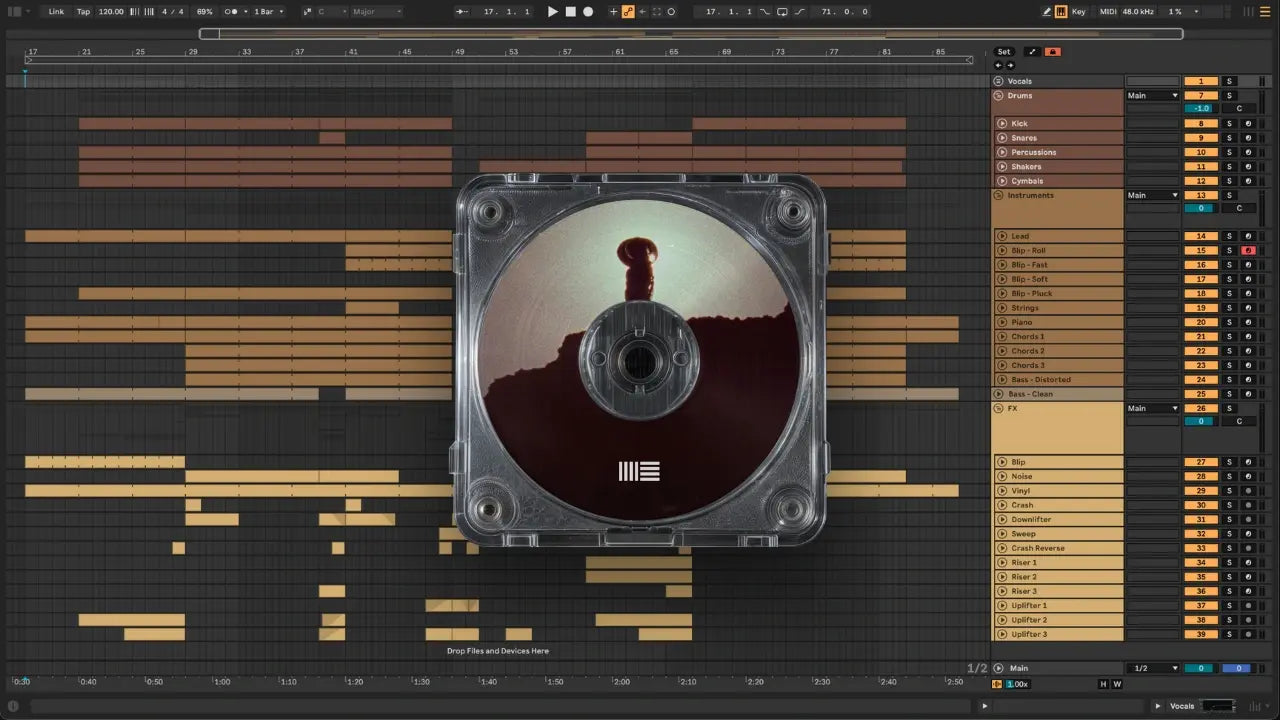
Task: Deactivate the Snares track number 9
Action: 1201,138
